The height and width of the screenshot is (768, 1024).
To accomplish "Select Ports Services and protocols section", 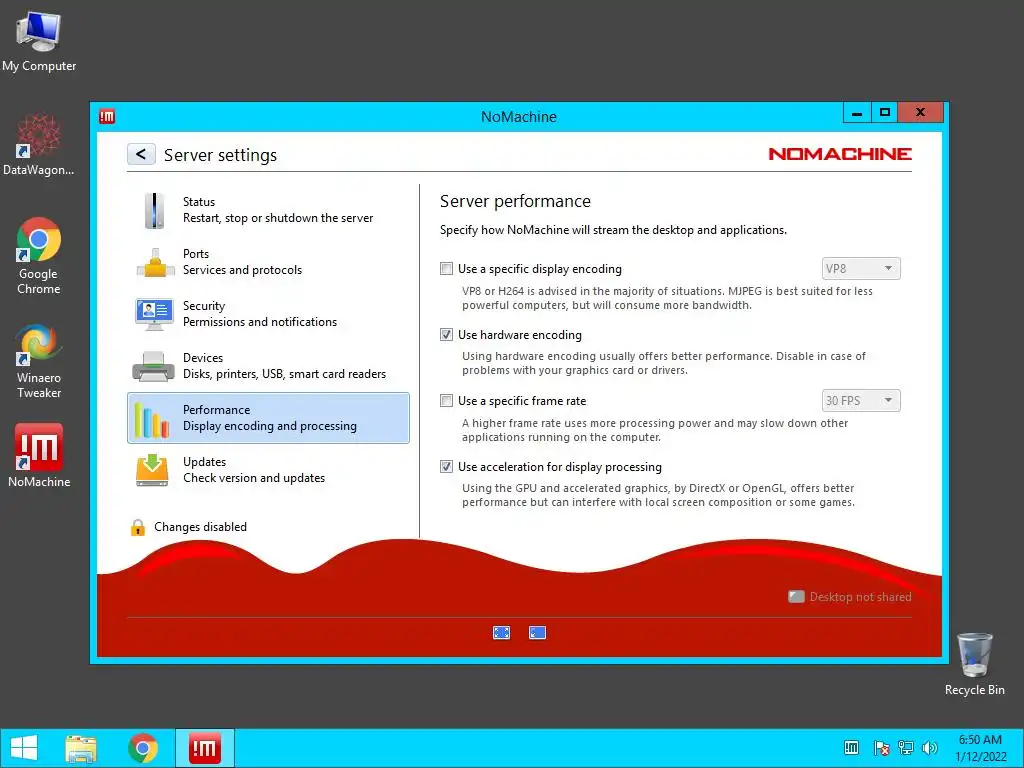I will tap(268, 262).
